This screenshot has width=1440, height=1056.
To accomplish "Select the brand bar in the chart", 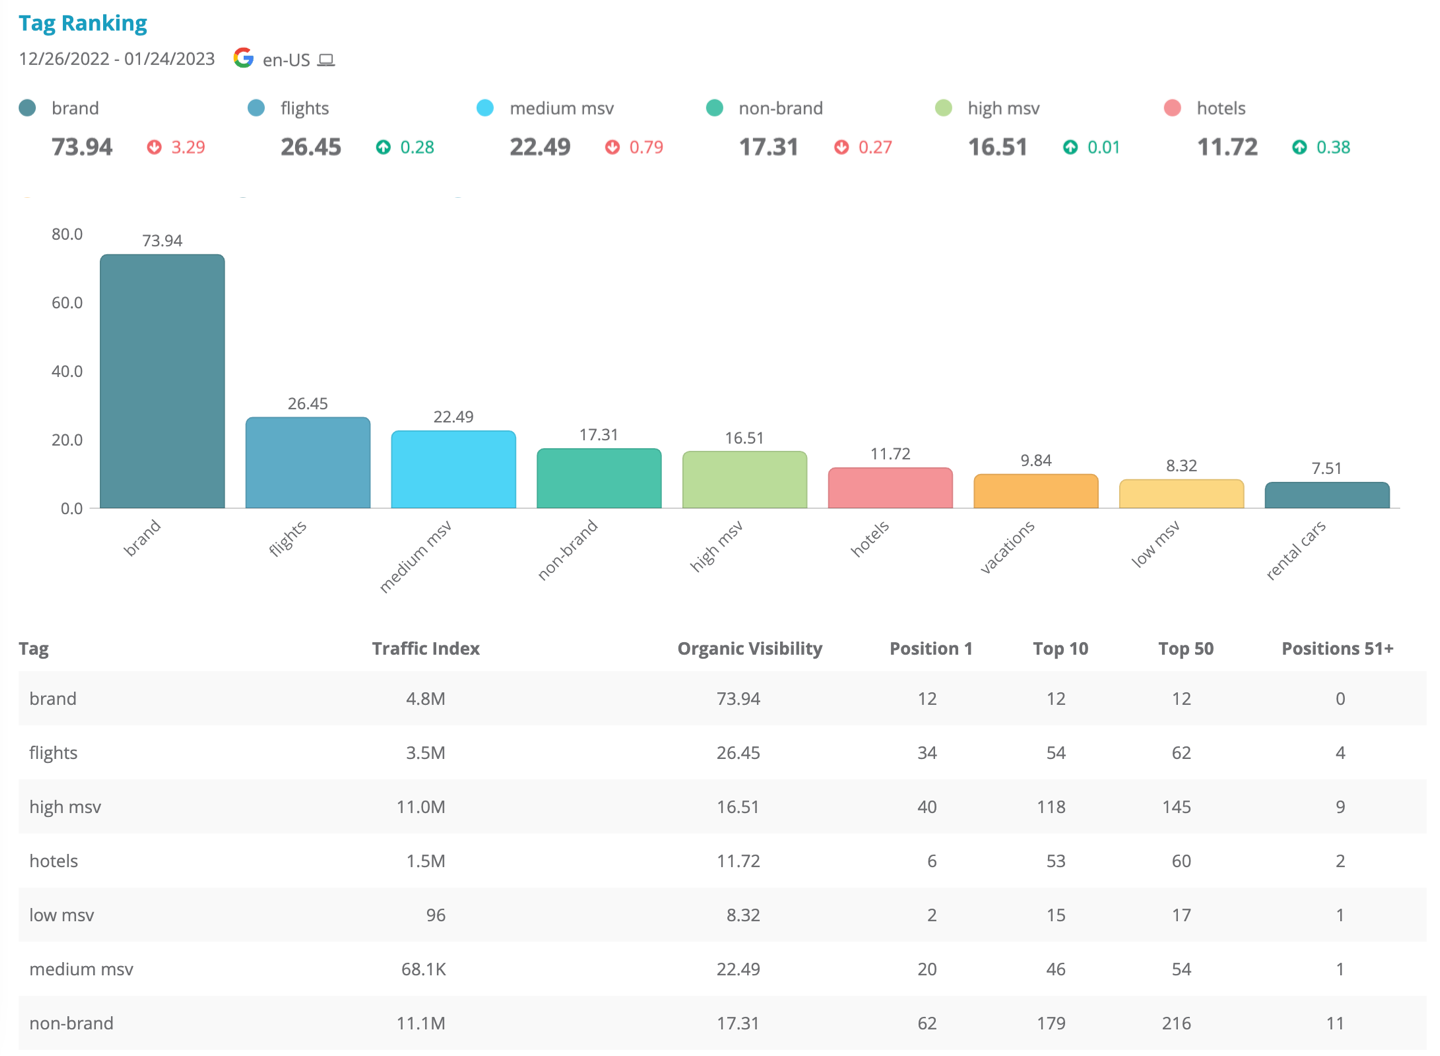I will click(162, 381).
